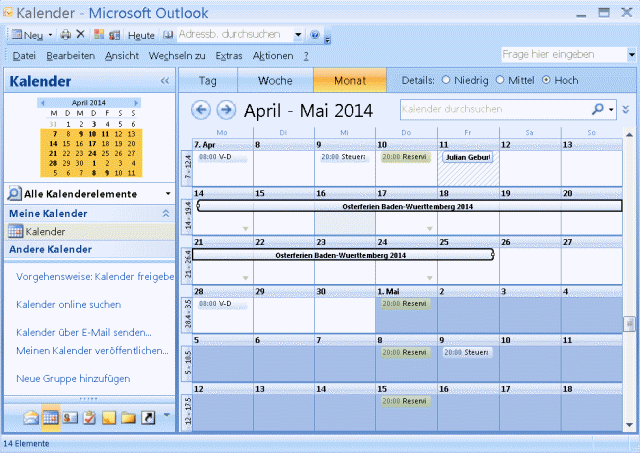This screenshot has width=640, height=453.
Task: Click the Kalender durchsuchen search field
Action: point(496,109)
